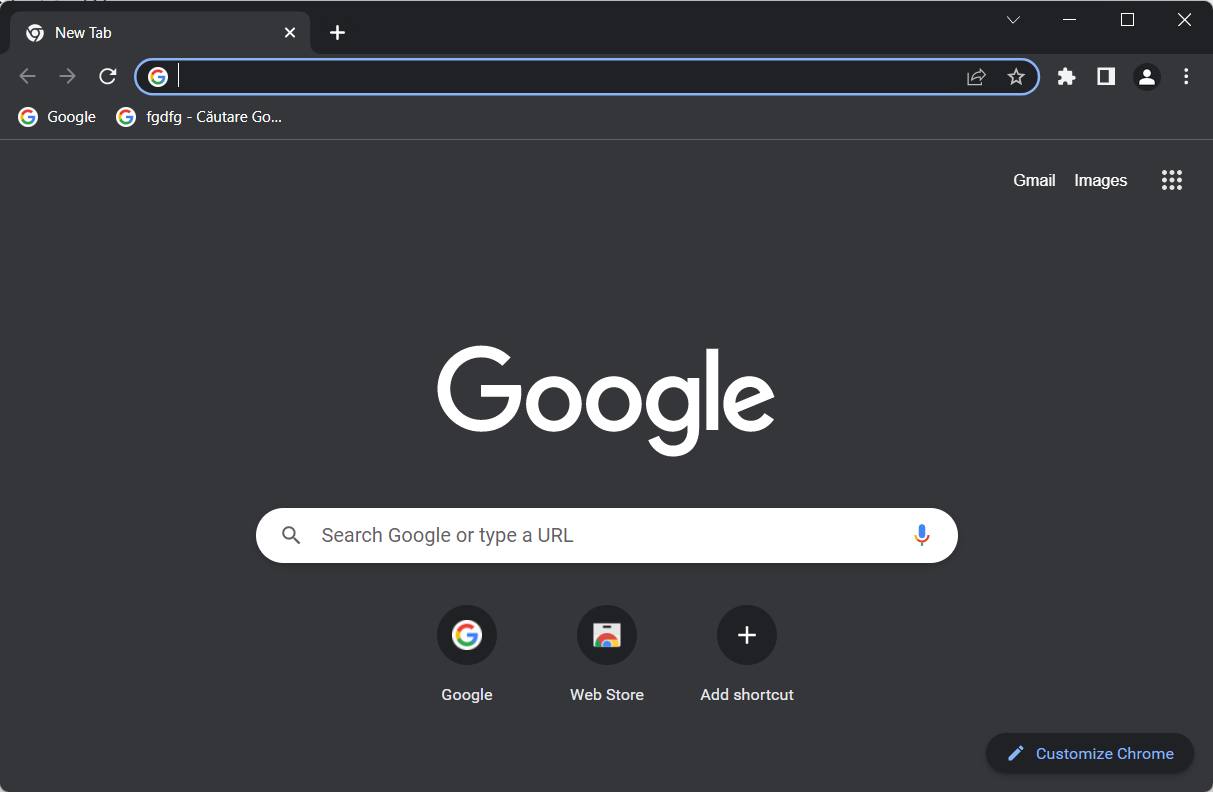Maximize the Chrome window
This screenshot has width=1213, height=792.
1127,20
